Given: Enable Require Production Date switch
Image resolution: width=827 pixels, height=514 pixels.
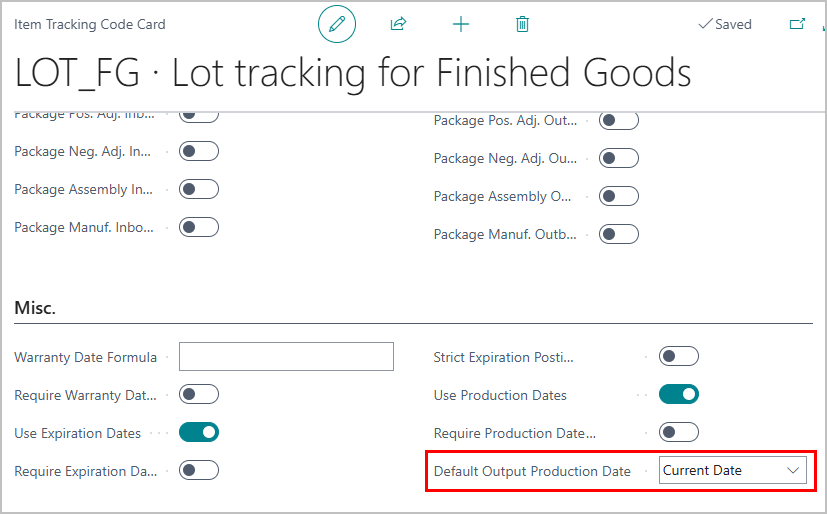Looking at the screenshot, I should coord(679,432).
